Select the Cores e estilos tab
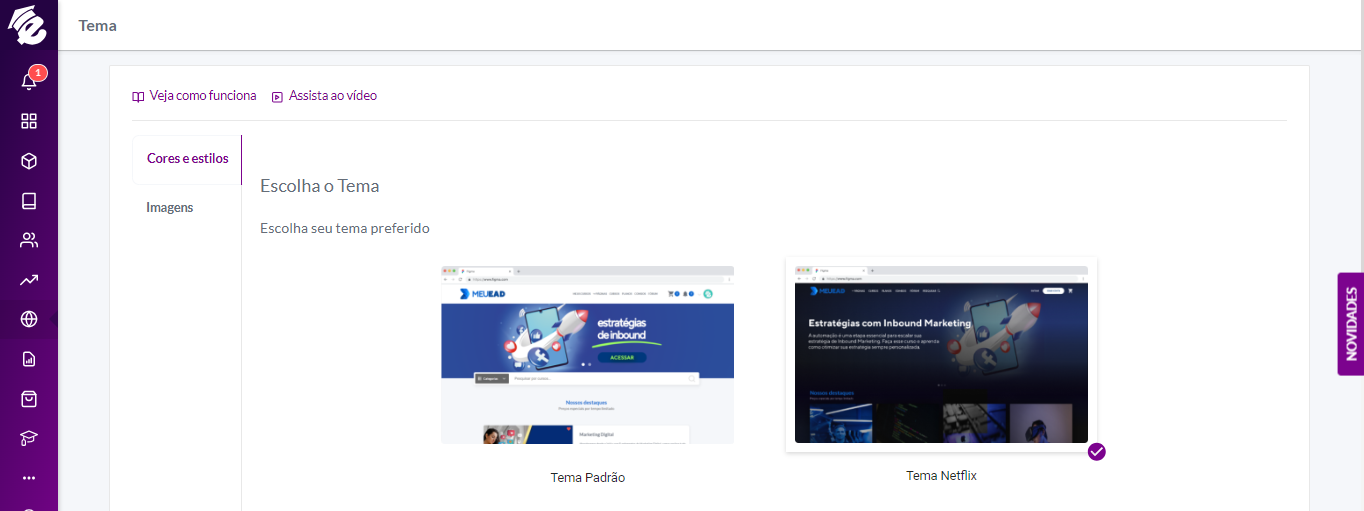 pyautogui.click(x=187, y=159)
